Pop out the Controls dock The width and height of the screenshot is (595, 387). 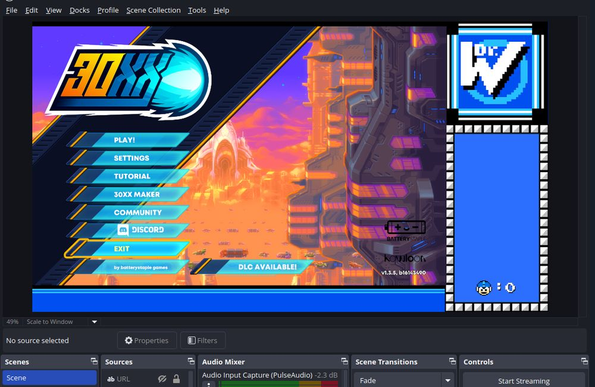[584, 361]
